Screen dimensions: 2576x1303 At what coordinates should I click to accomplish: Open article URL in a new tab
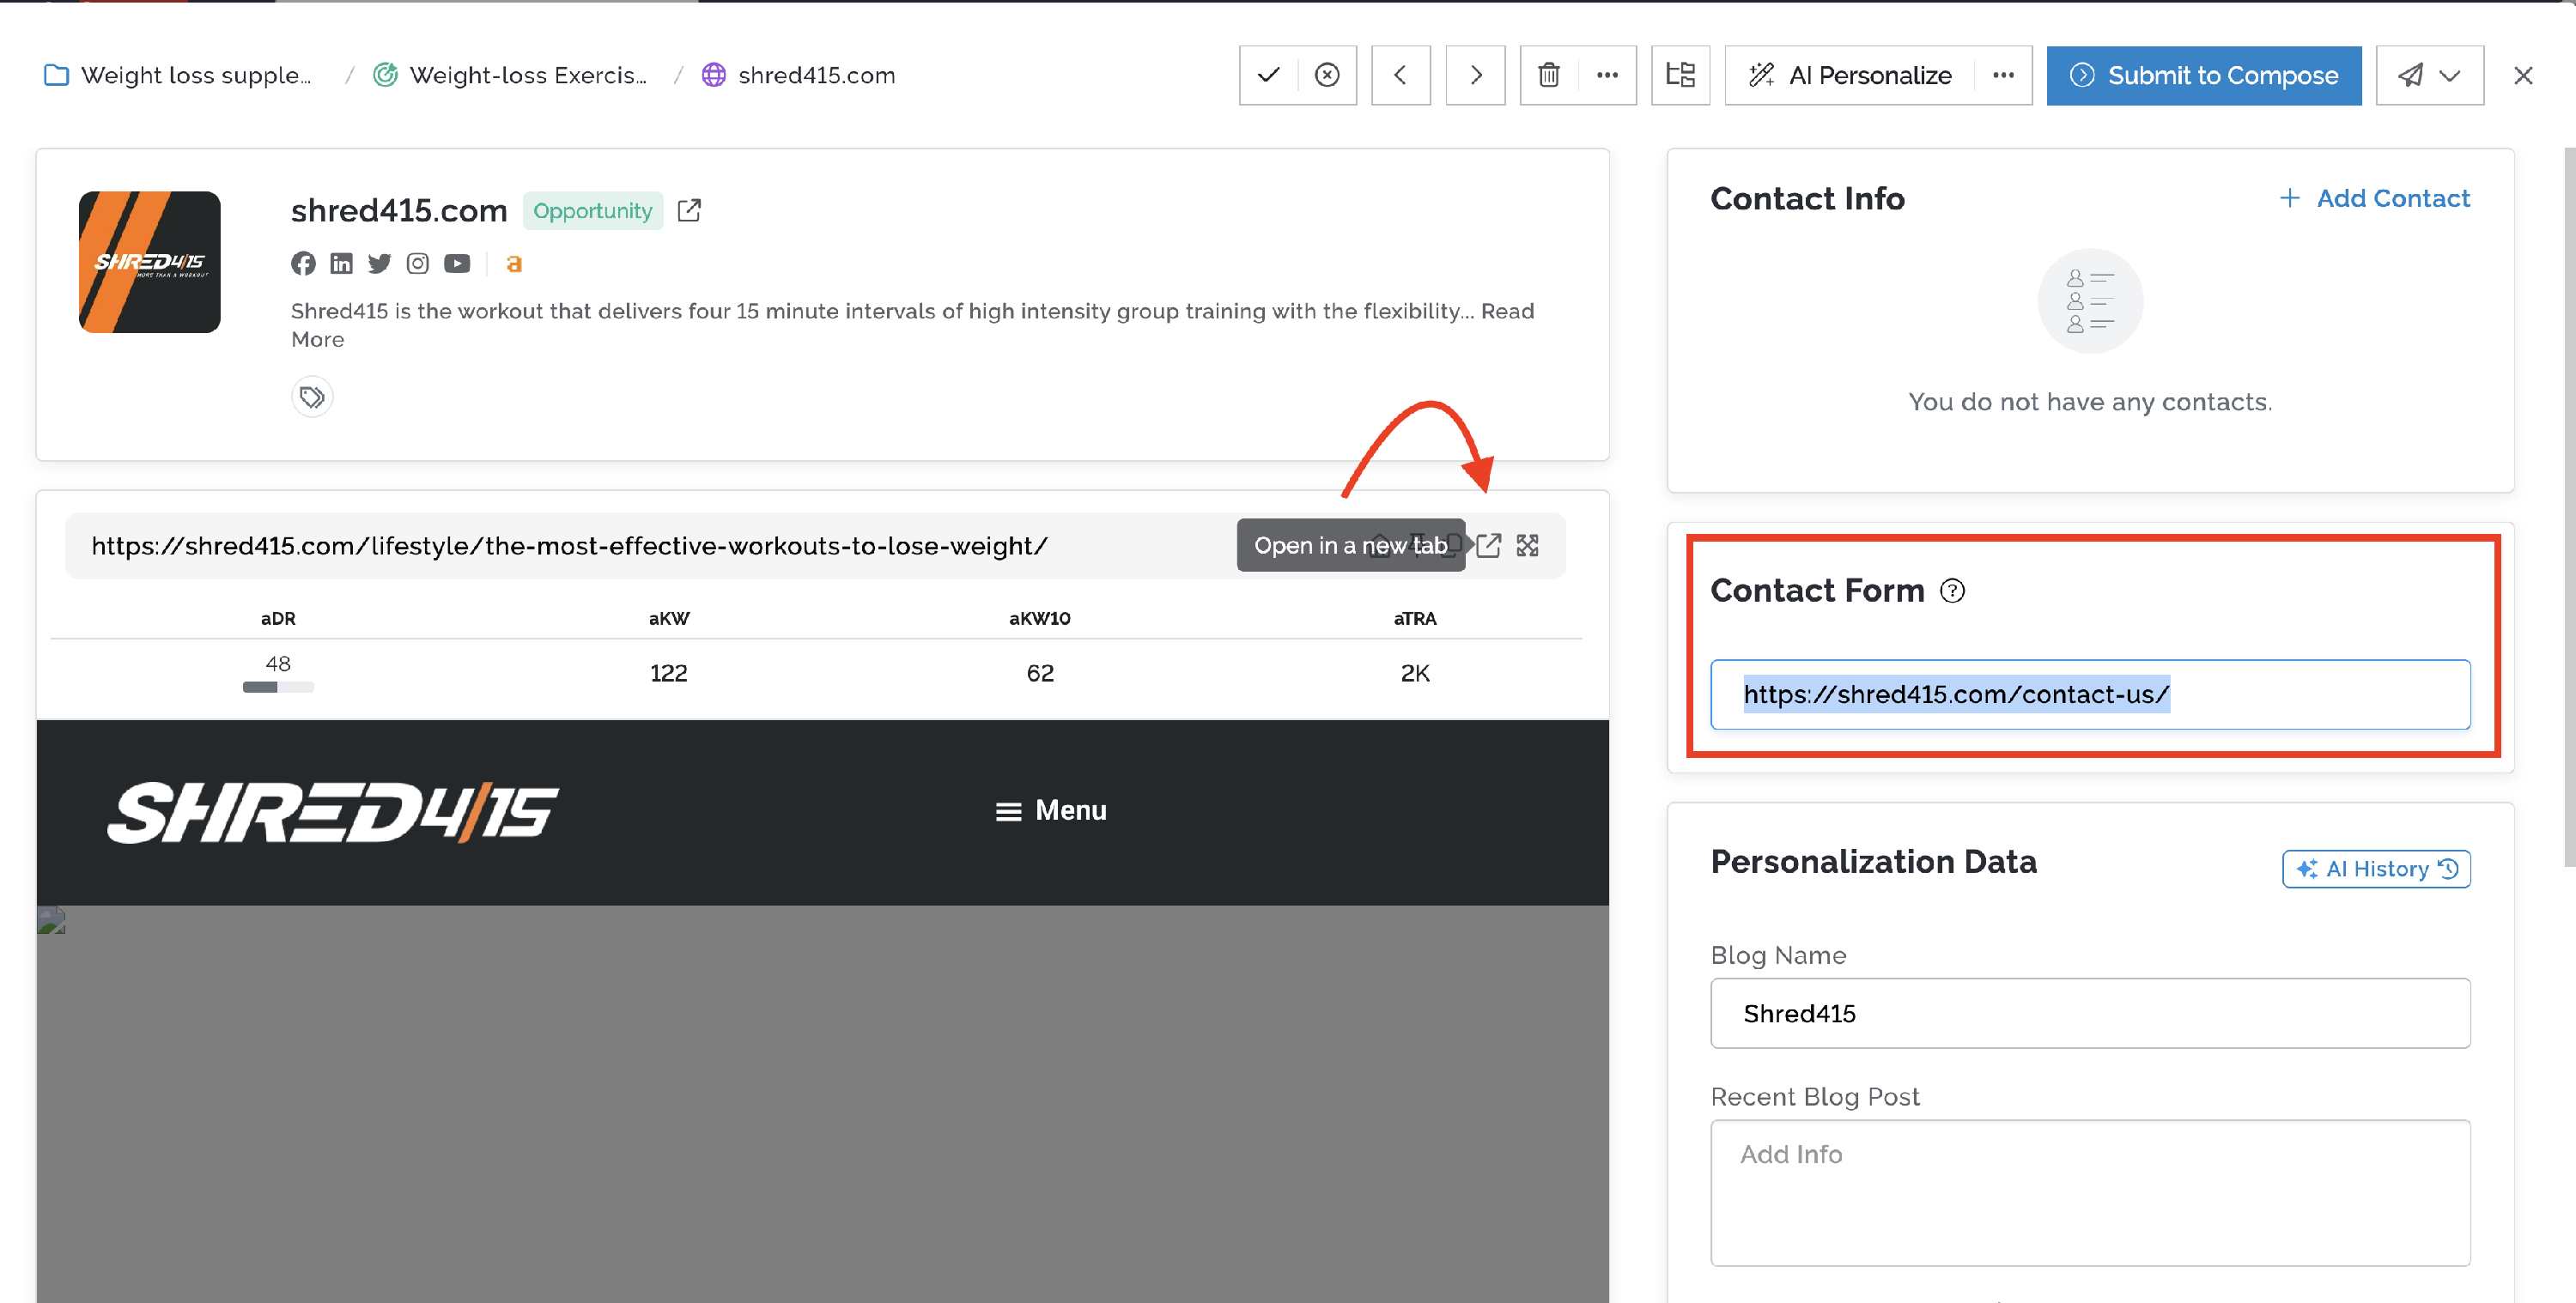[1488, 545]
